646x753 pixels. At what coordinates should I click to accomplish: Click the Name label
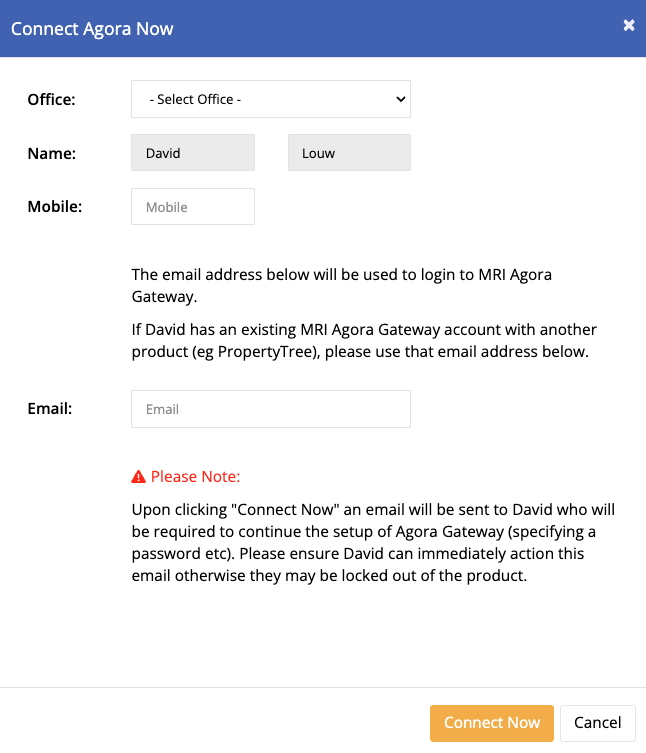(x=52, y=154)
